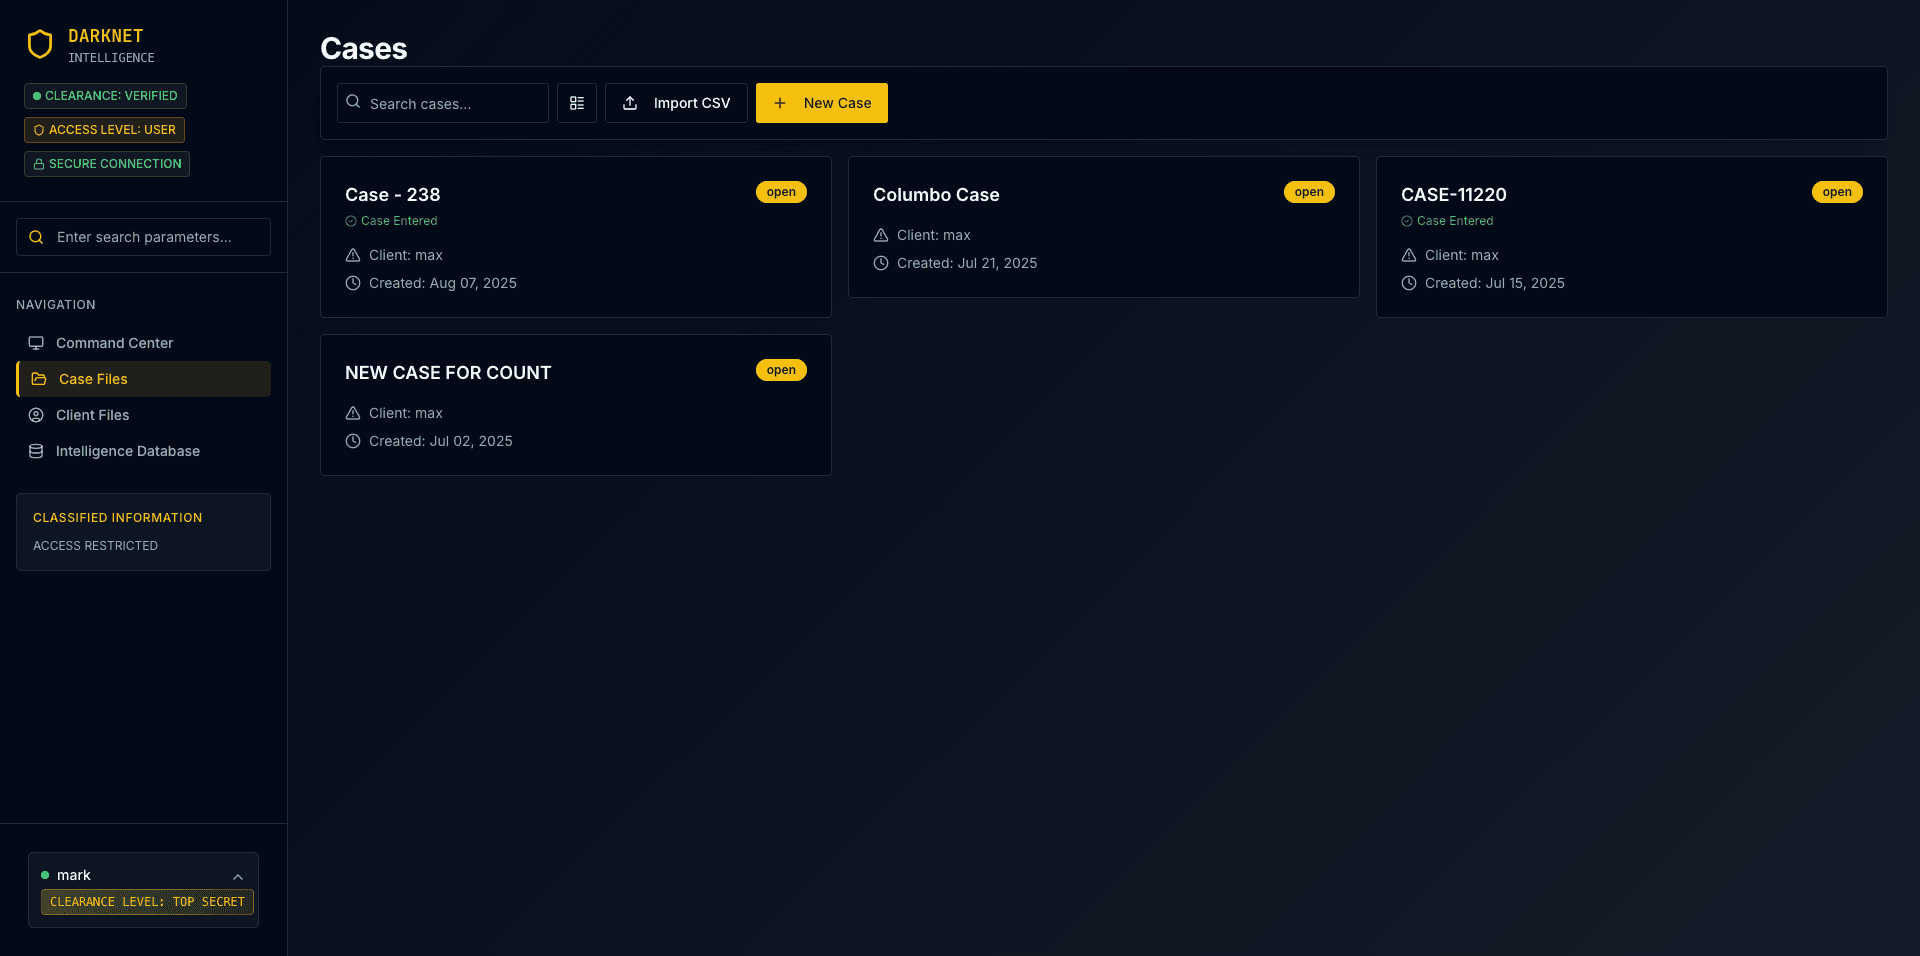
Task: Open the NEW CASE FOR COUNT card title
Action: pyautogui.click(x=448, y=373)
